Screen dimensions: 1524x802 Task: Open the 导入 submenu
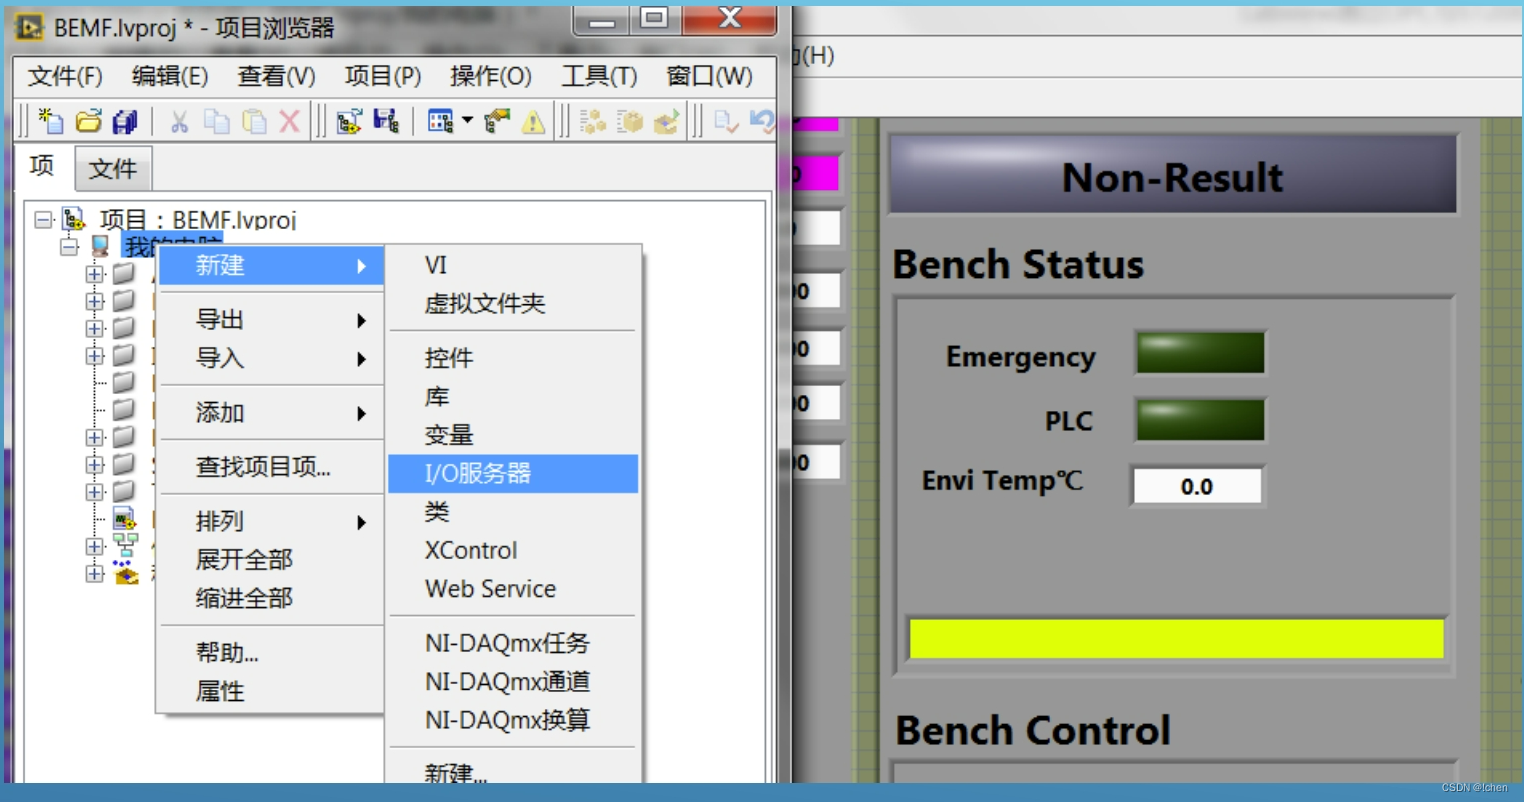tap(270, 358)
